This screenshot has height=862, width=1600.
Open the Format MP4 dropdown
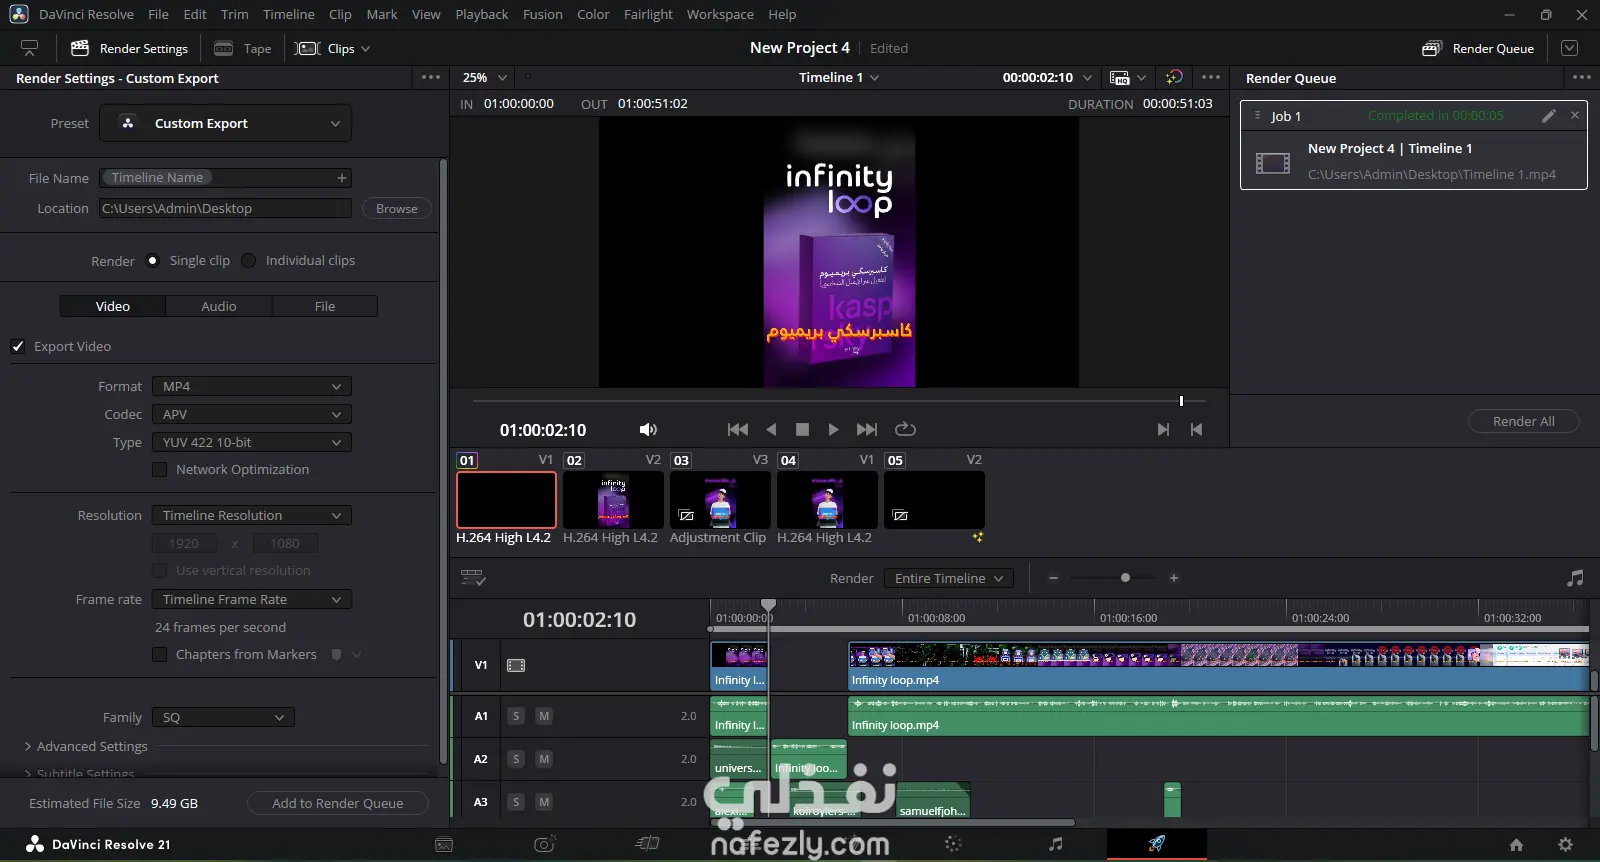click(252, 386)
